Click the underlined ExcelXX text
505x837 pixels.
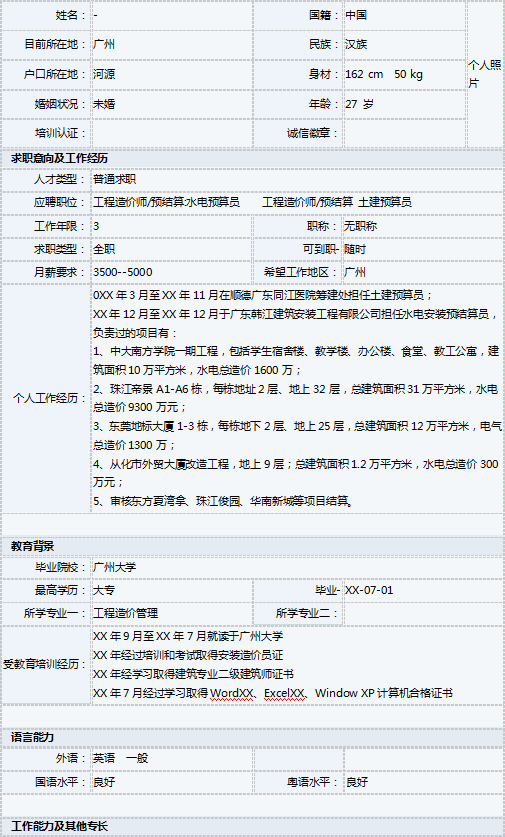pos(284,693)
